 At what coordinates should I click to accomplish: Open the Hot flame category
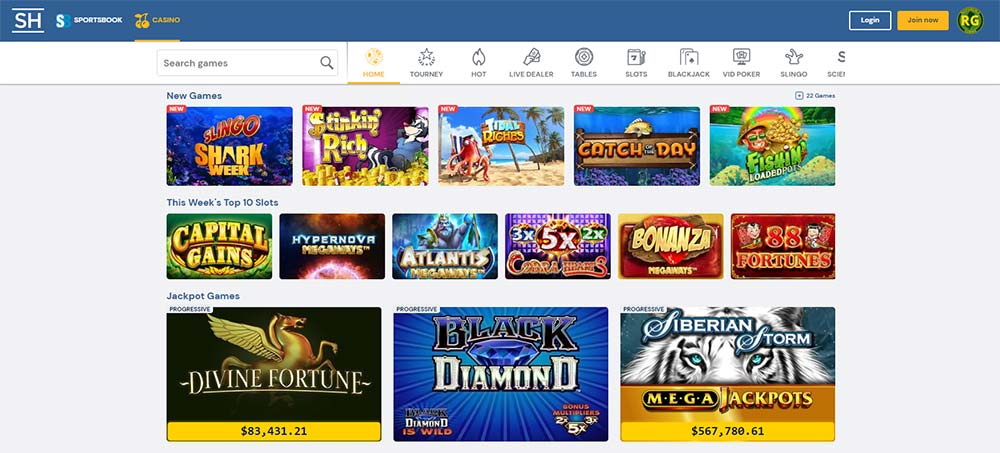(478, 57)
